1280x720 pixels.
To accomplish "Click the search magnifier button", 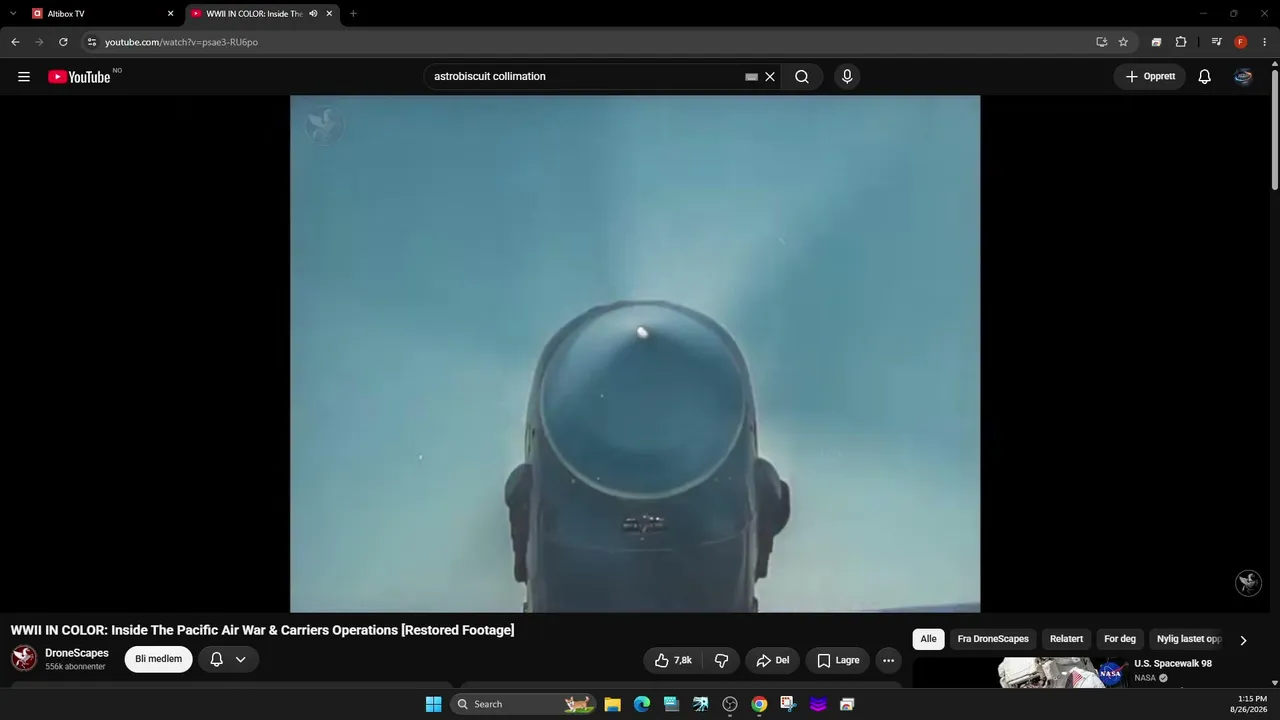I will point(802,77).
